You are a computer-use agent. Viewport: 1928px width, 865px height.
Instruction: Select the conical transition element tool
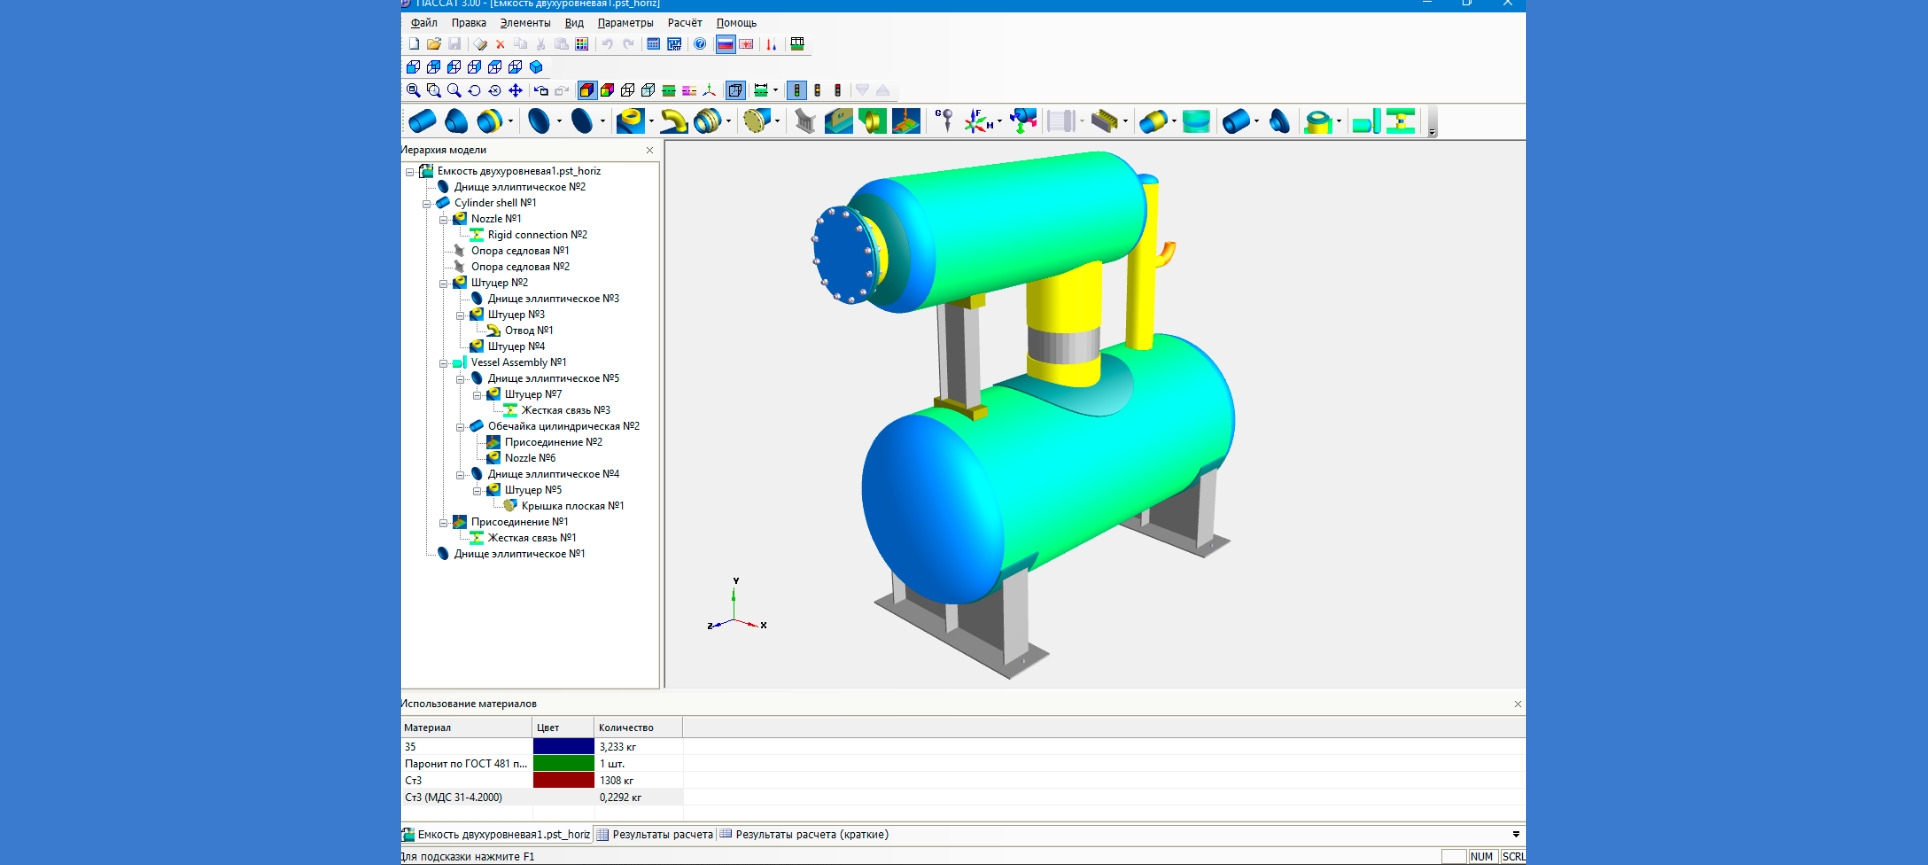(456, 122)
